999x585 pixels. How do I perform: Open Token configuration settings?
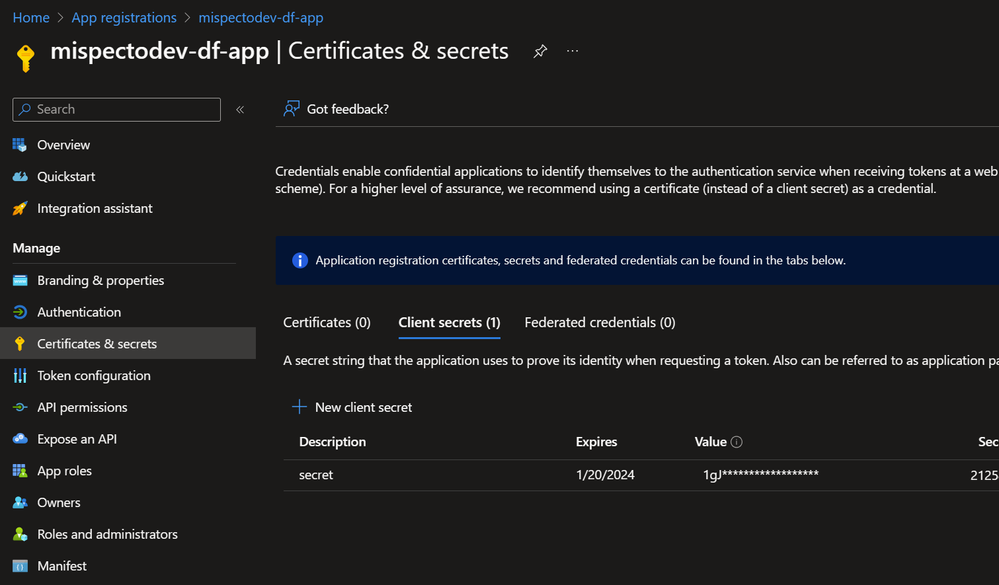pos(93,376)
